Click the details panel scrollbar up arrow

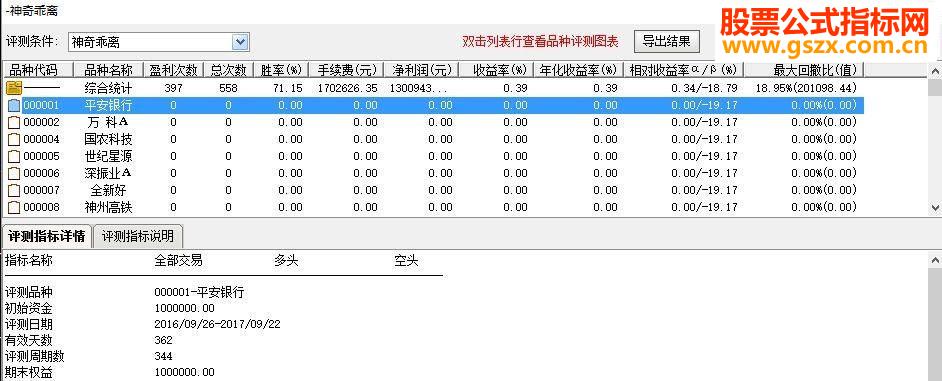click(x=935, y=260)
